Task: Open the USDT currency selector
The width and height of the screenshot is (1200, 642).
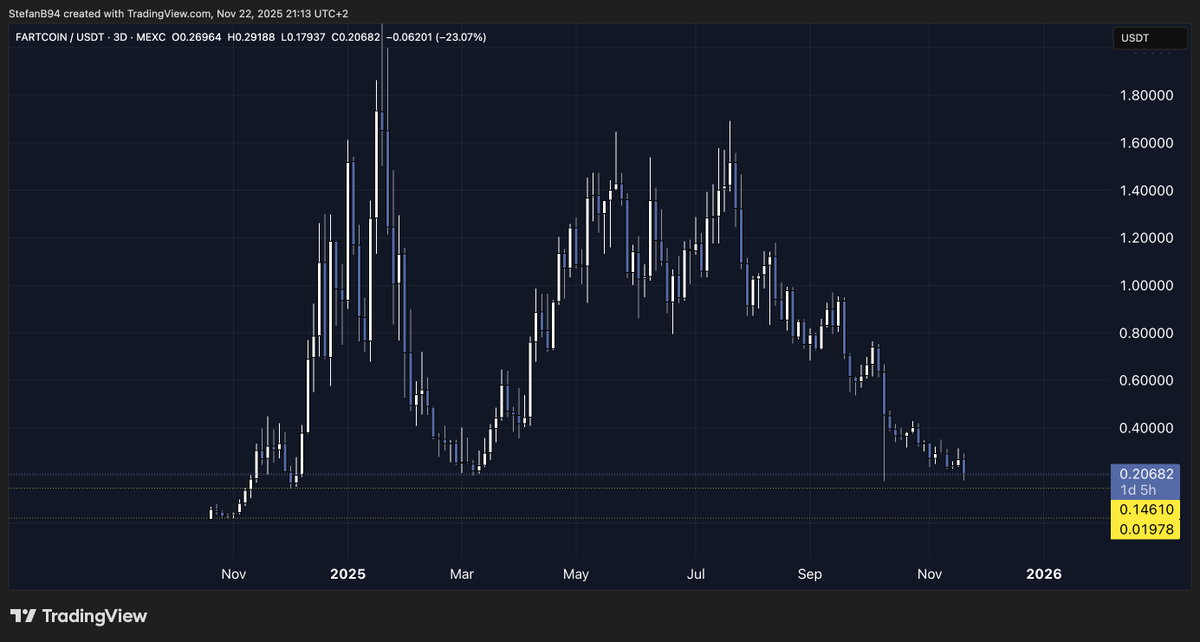Action: 1150,38
